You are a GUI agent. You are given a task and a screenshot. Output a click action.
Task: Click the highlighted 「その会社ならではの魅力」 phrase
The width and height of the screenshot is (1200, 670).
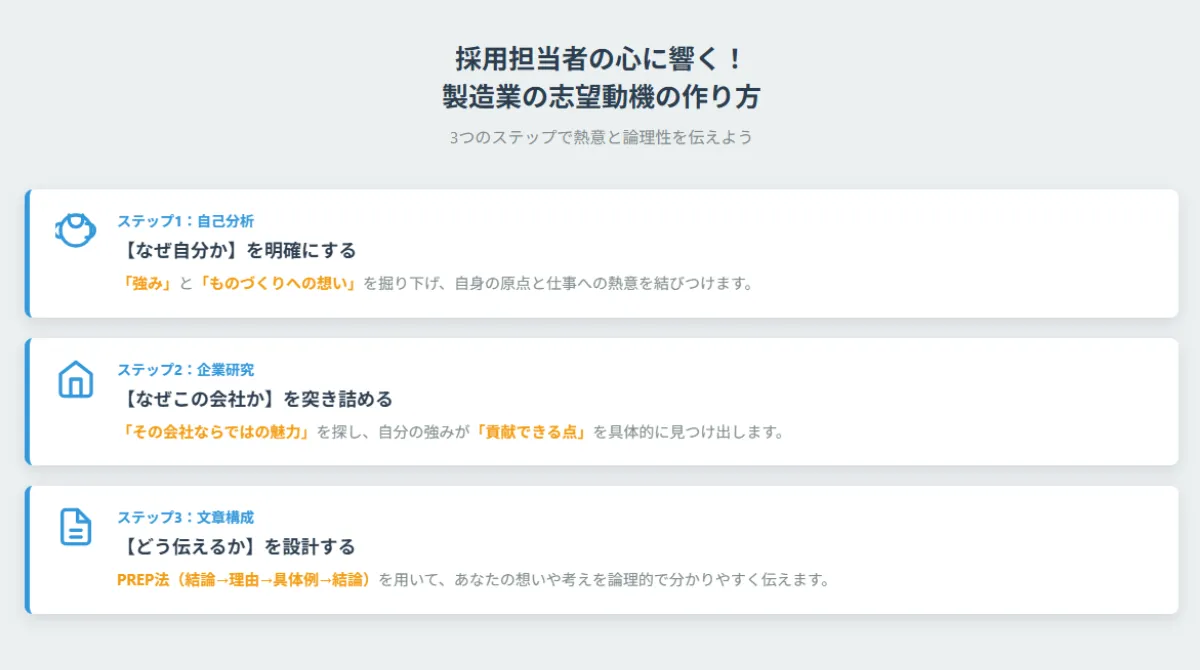point(215,432)
